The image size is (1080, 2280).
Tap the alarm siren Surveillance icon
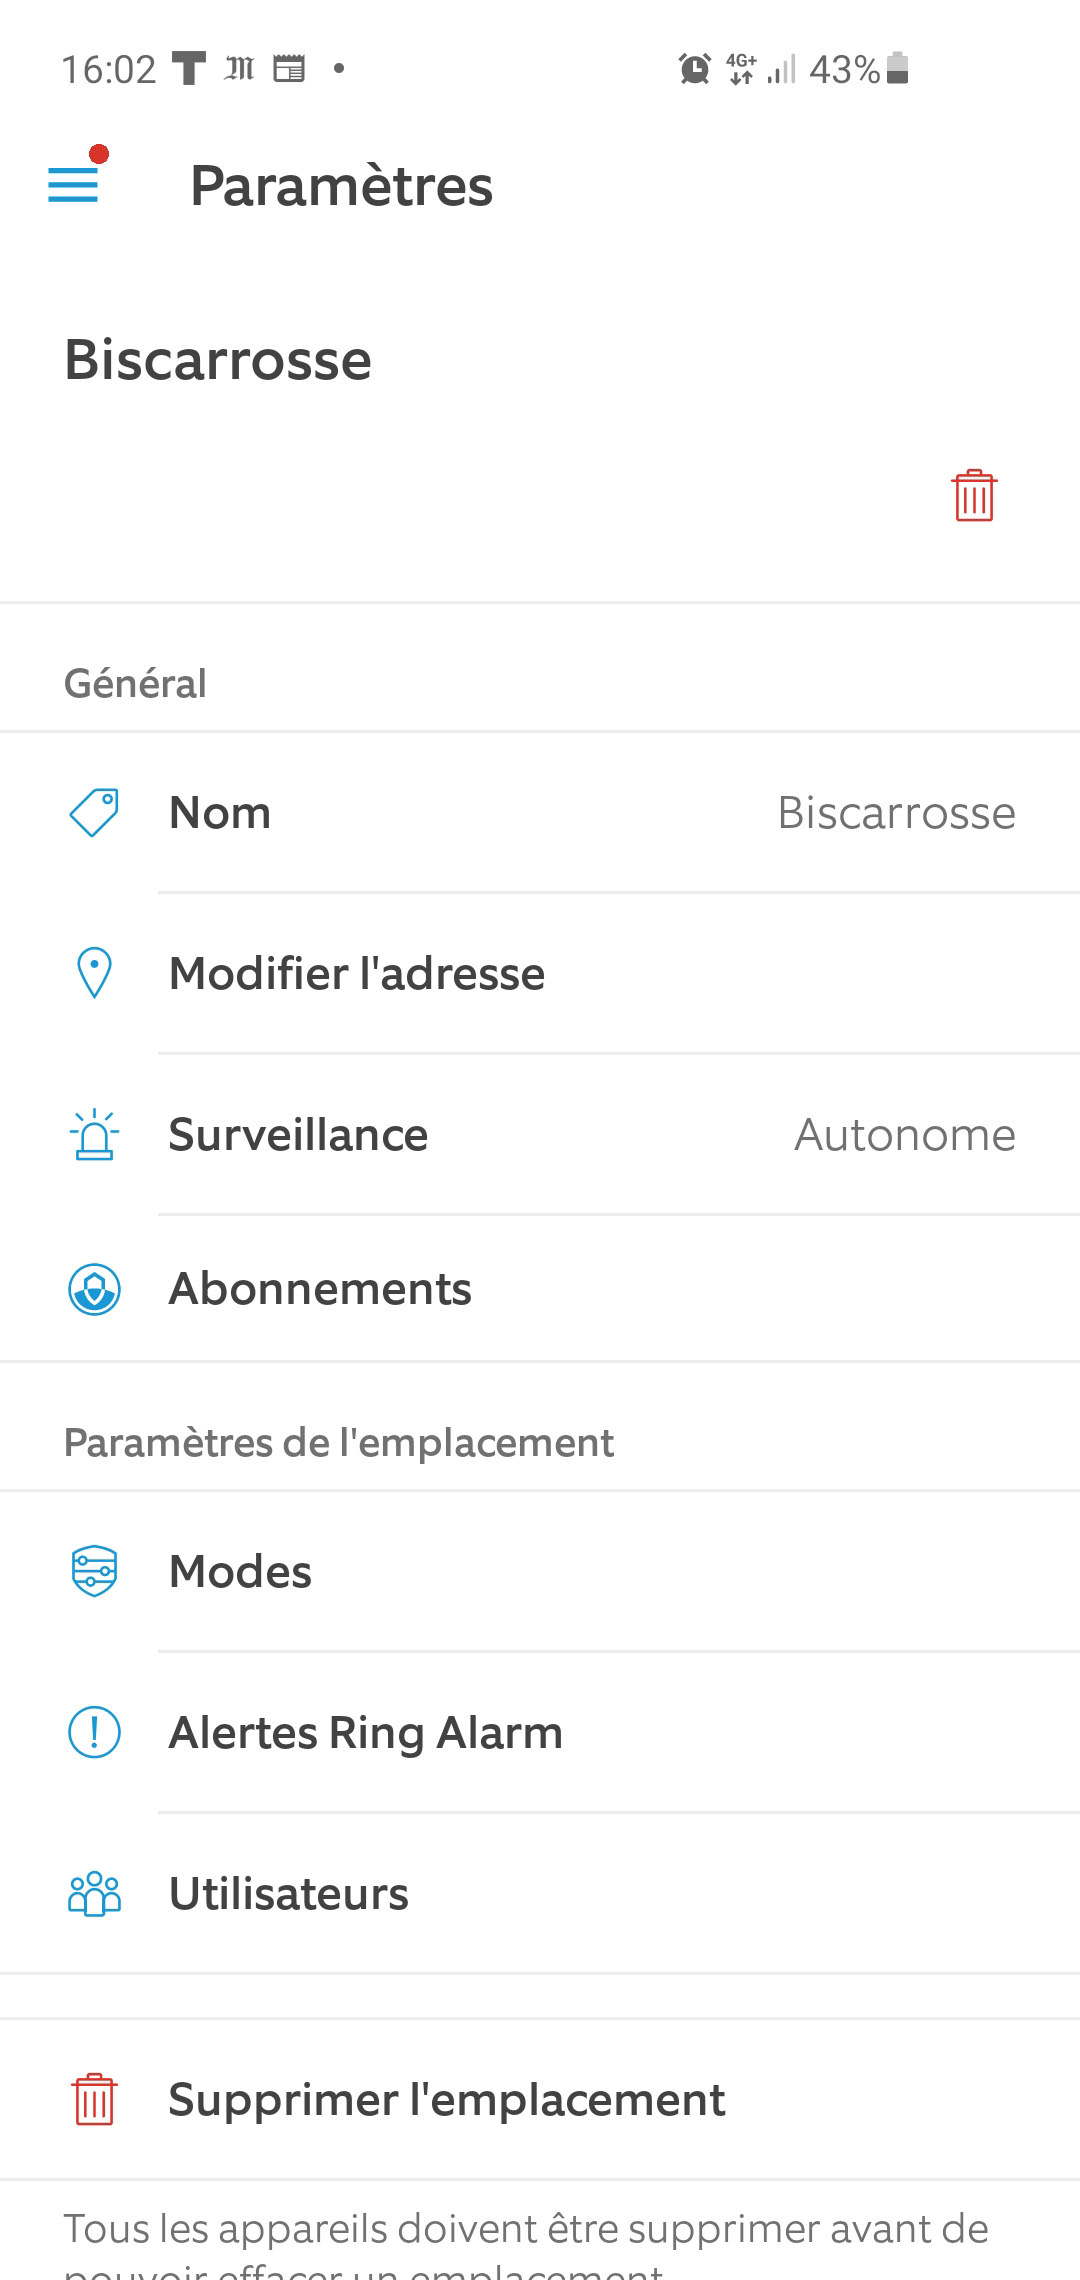click(x=94, y=1135)
